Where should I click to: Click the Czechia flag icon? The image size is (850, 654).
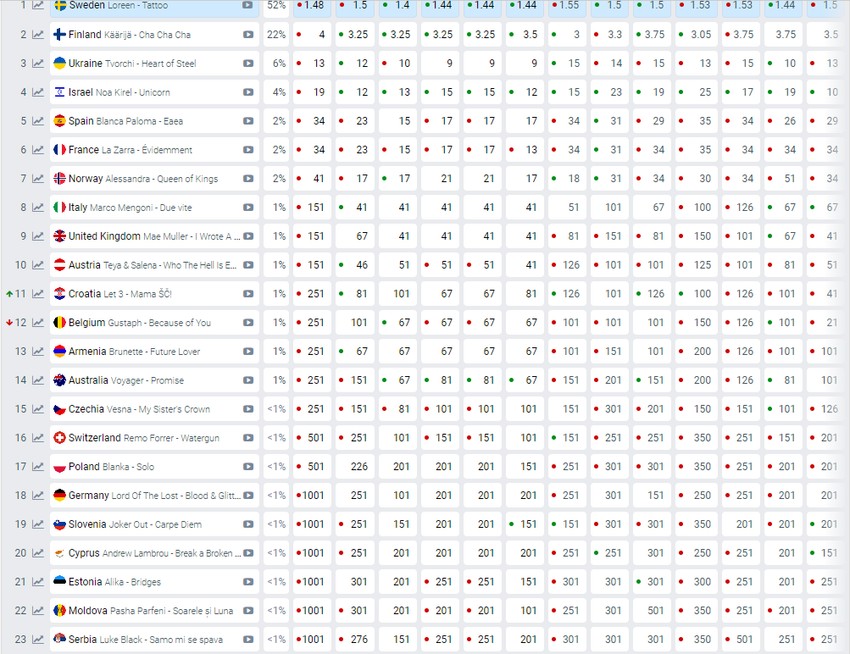(60, 409)
